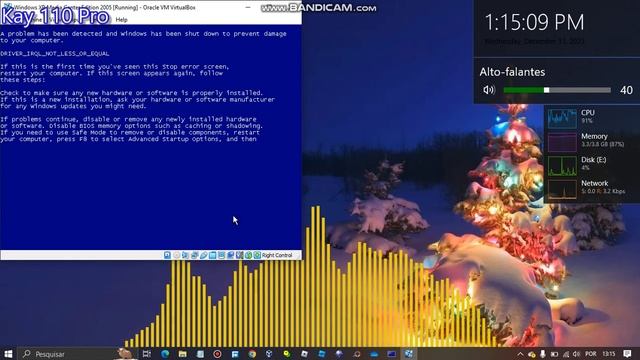Click the speaker icon in Alto-falantes widget
The width and height of the screenshot is (640, 360).
[x=489, y=90]
